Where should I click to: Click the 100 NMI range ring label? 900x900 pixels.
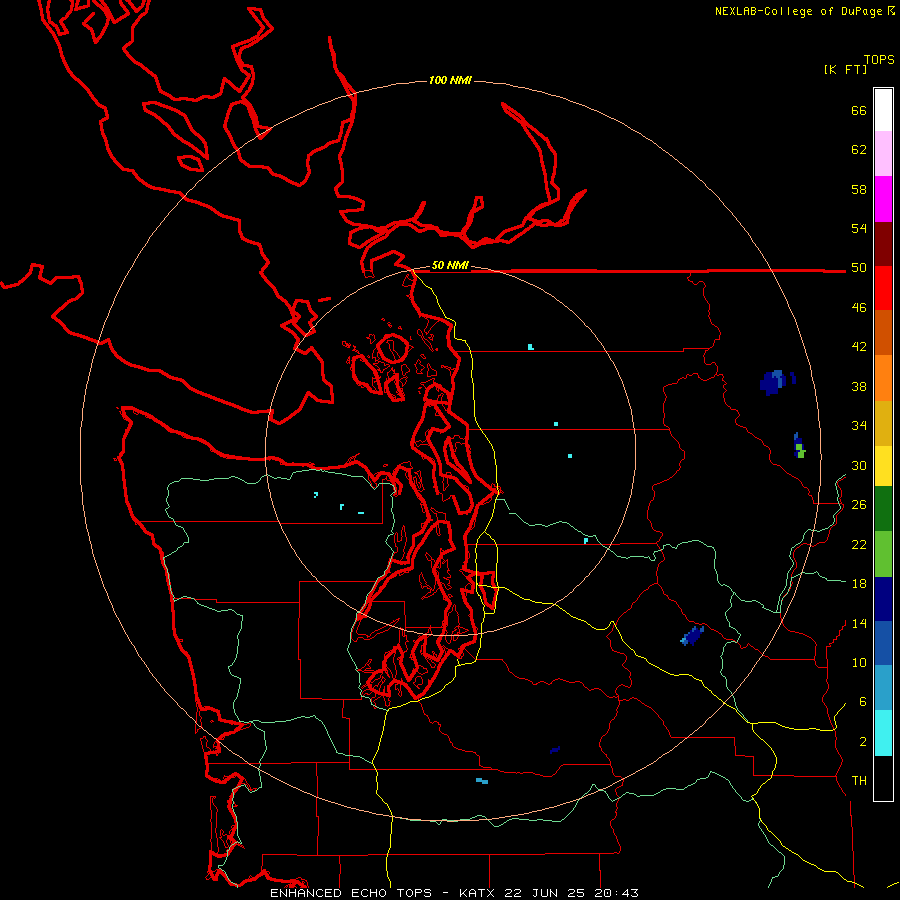click(450, 80)
